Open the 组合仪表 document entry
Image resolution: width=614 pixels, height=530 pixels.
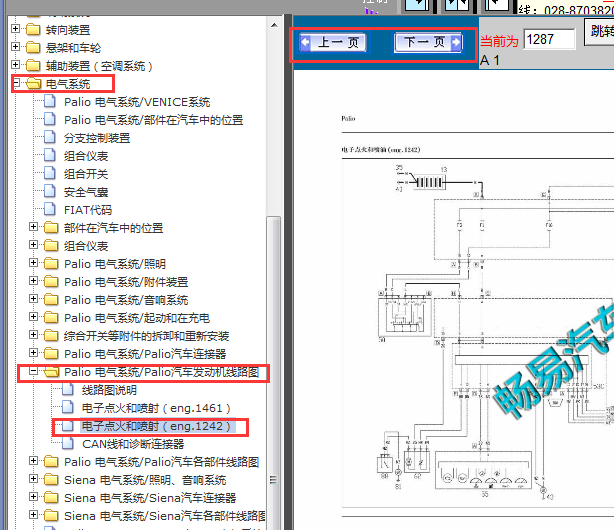86,156
